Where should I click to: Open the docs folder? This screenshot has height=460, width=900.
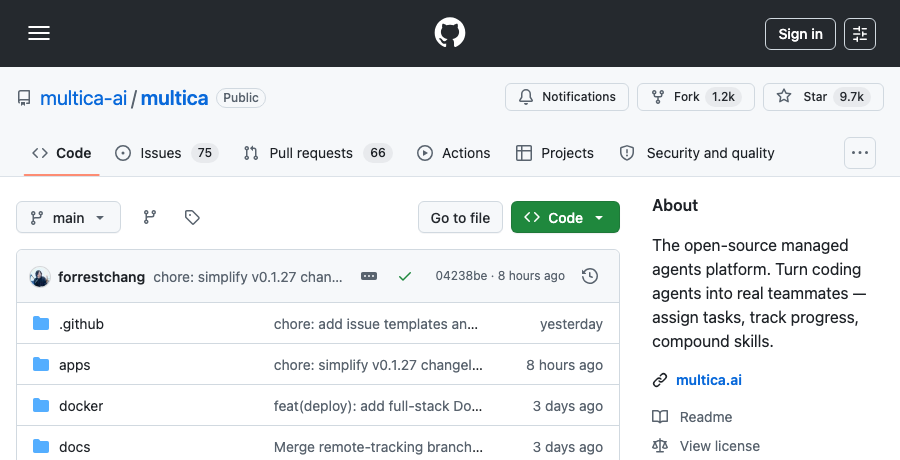[x=75, y=447]
